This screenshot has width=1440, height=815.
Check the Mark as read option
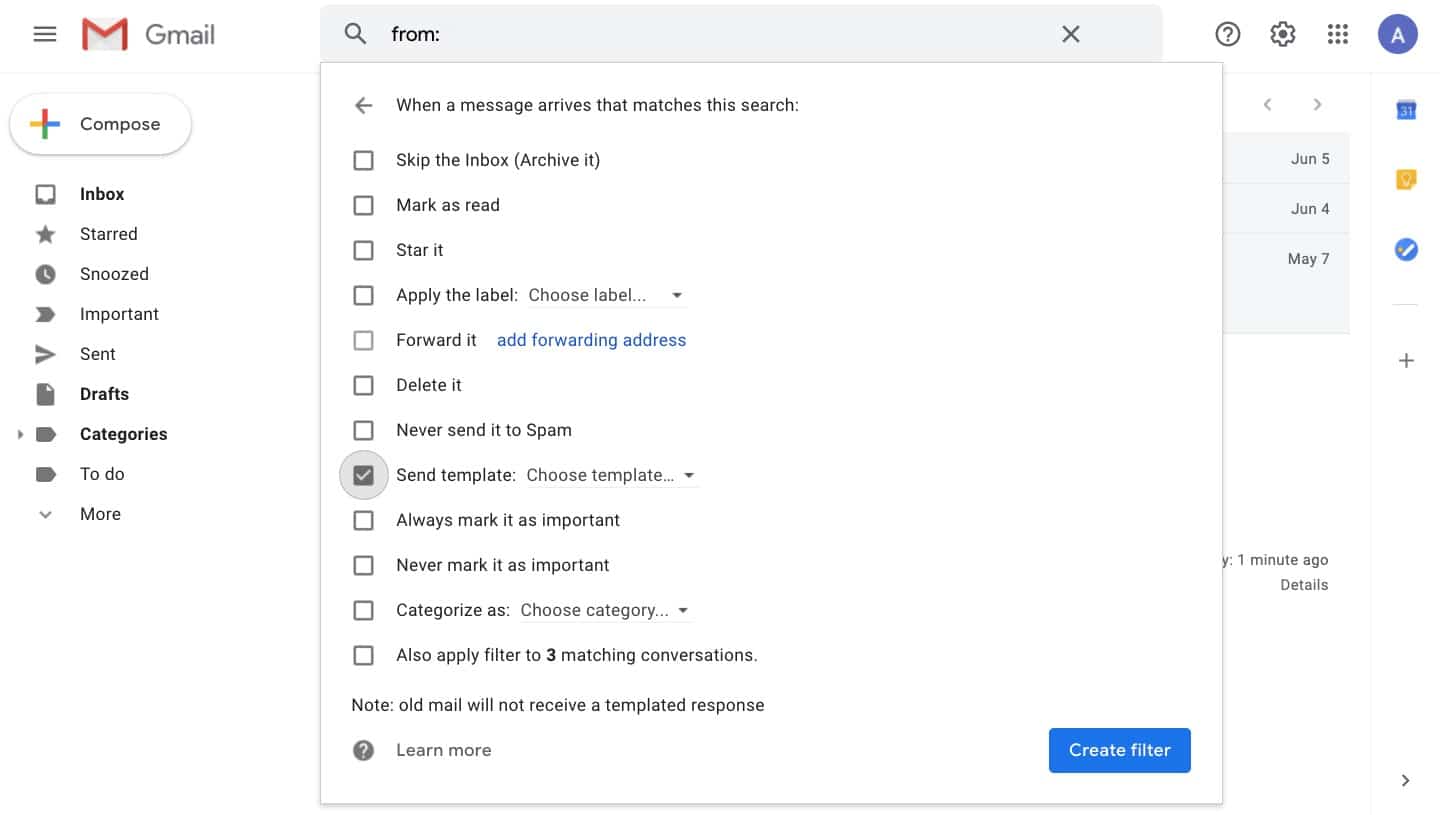click(364, 205)
